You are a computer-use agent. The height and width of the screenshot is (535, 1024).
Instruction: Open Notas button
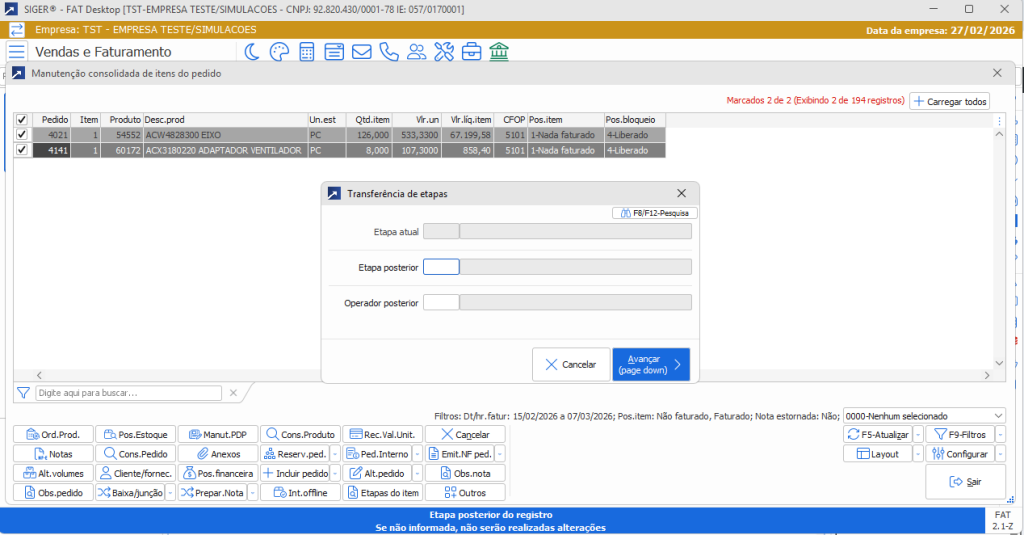click(x=54, y=454)
